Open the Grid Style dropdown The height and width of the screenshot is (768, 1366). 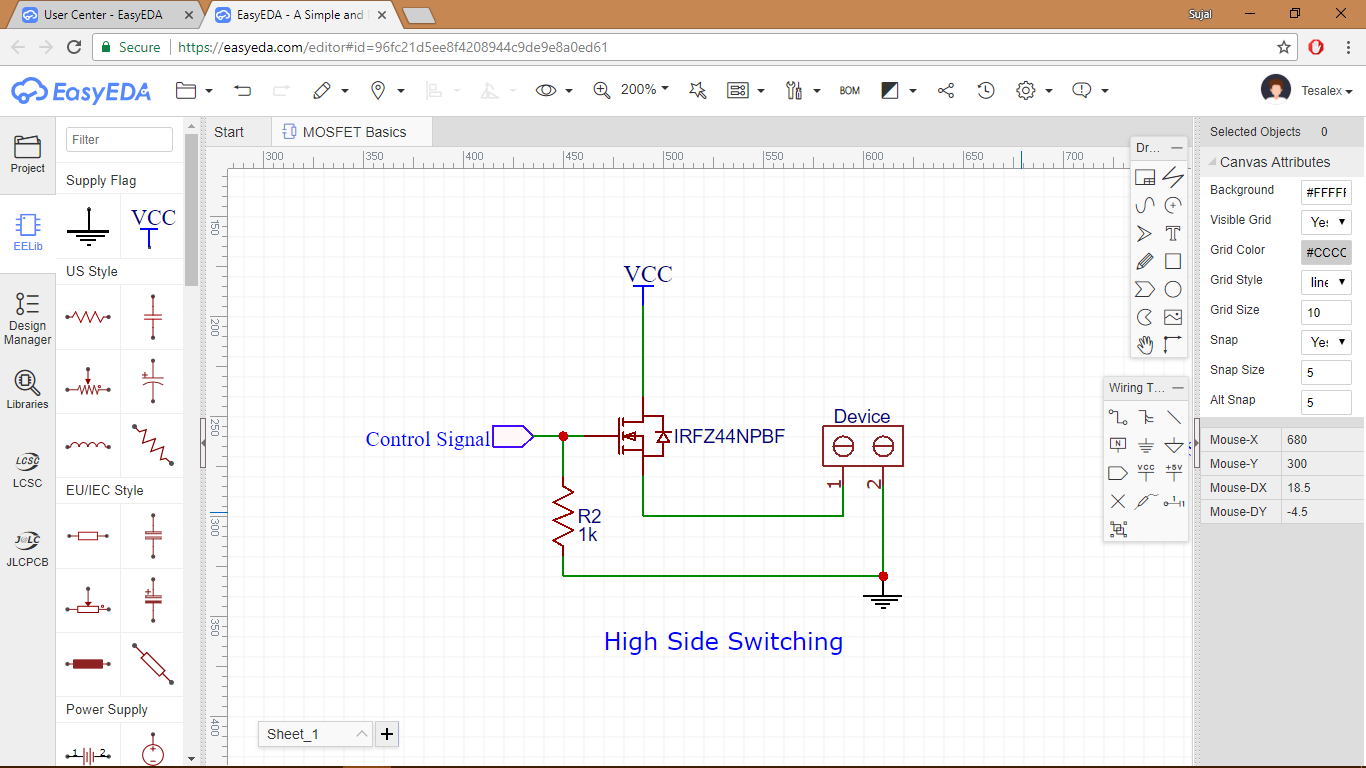(1325, 281)
